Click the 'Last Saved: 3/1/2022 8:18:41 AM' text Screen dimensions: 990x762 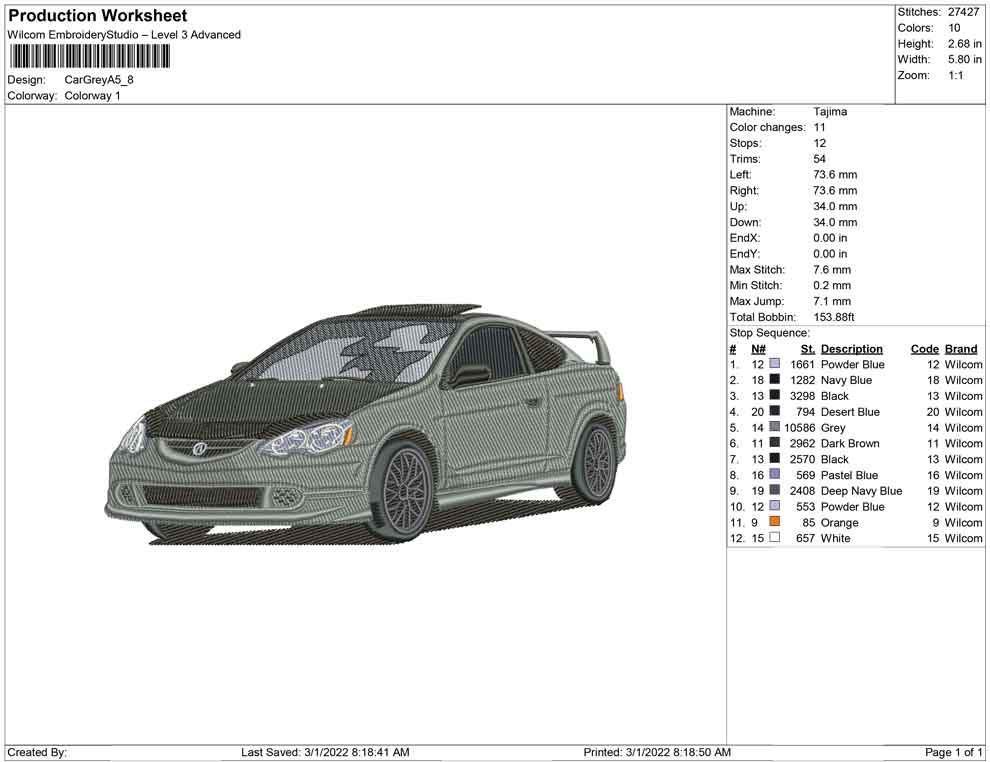[325, 752]
